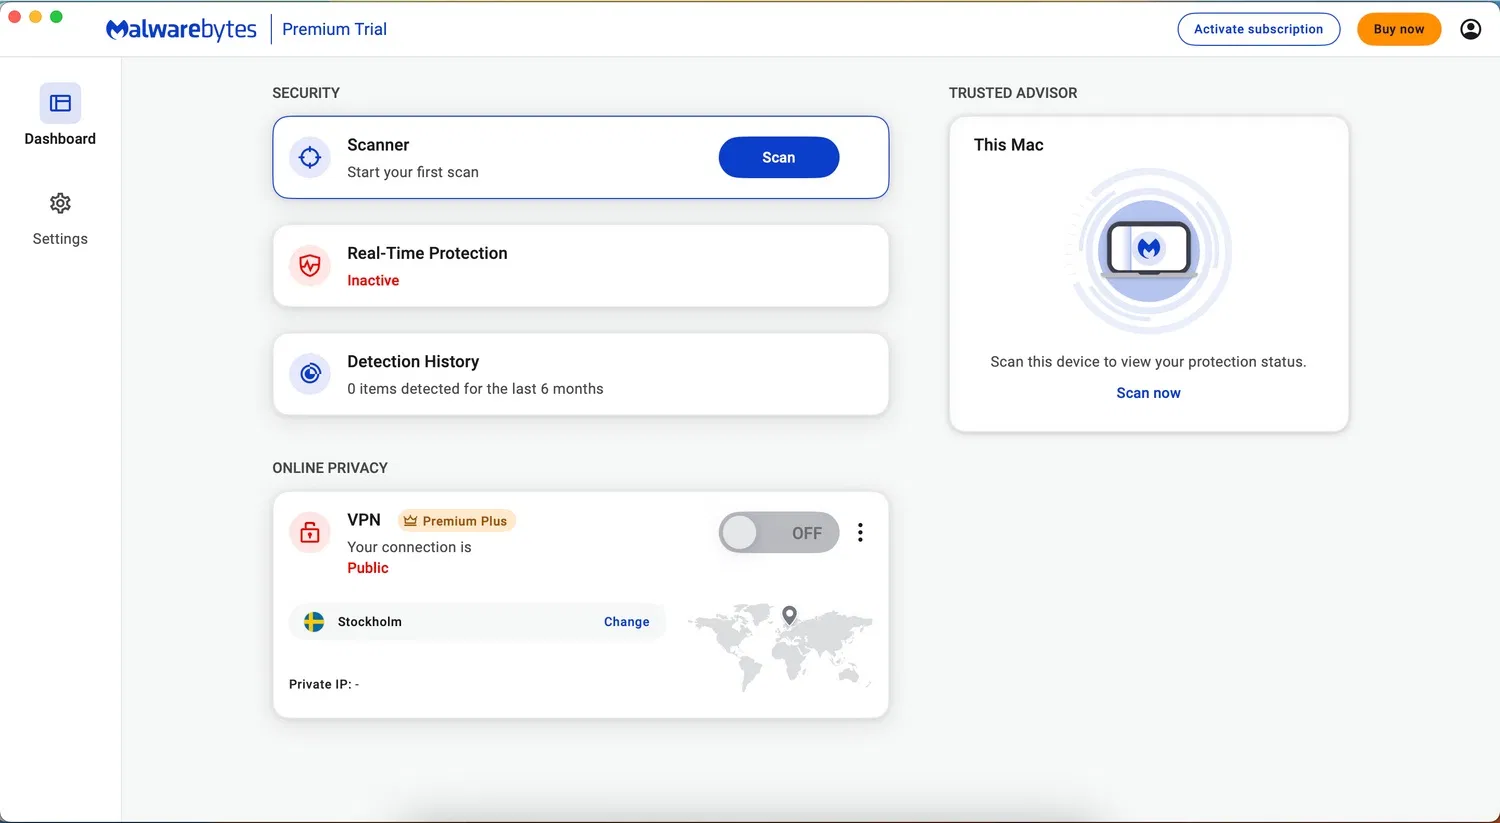Turn on the VPN toggle
Image resolution: width=1500 pixels, height=823 pixels.
(779, 533)
